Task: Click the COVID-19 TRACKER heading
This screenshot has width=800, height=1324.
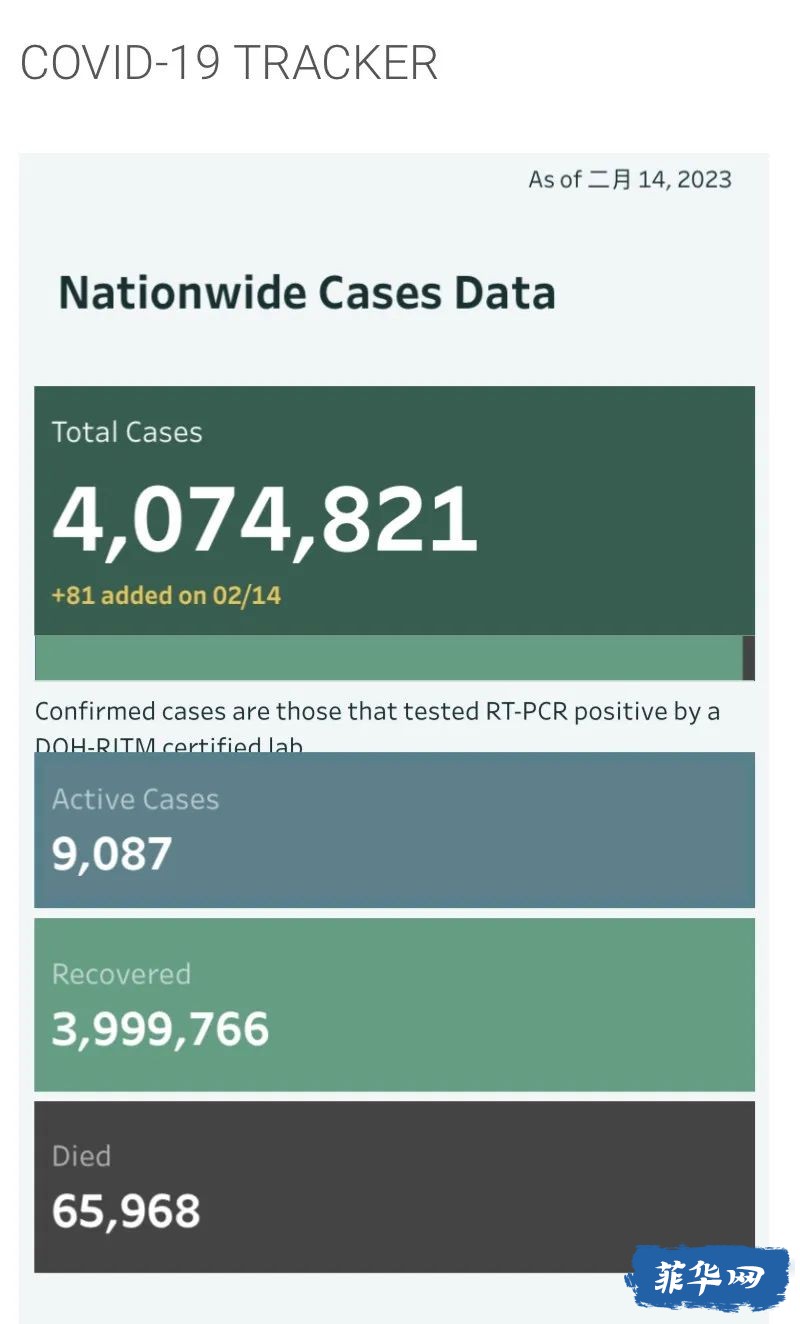Action: click(x=229, y=63)
